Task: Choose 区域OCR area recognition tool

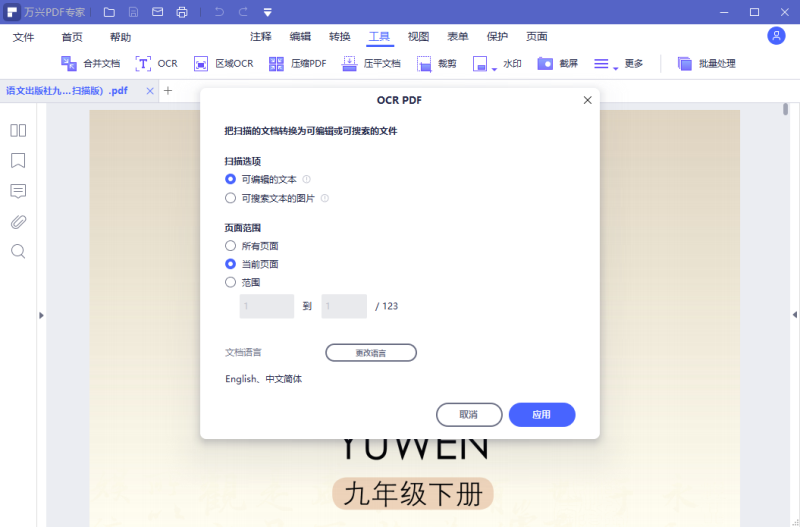Action: click(223, 63)
